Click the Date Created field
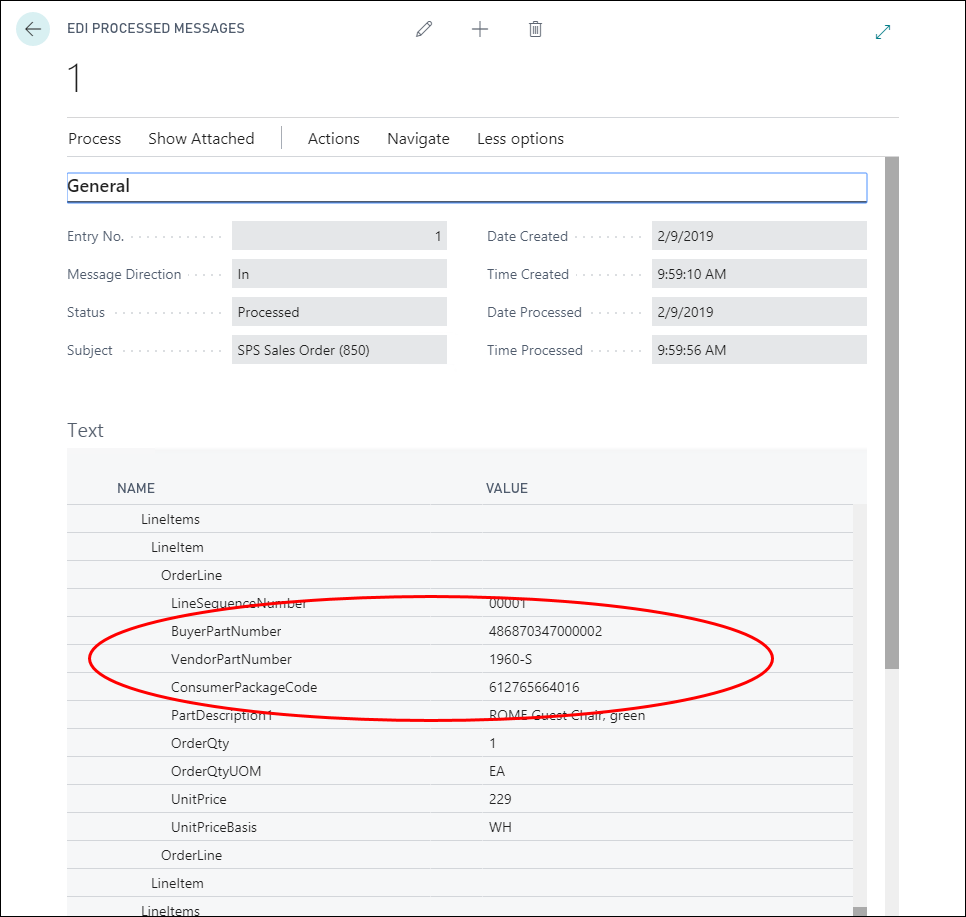 point(758,236)
